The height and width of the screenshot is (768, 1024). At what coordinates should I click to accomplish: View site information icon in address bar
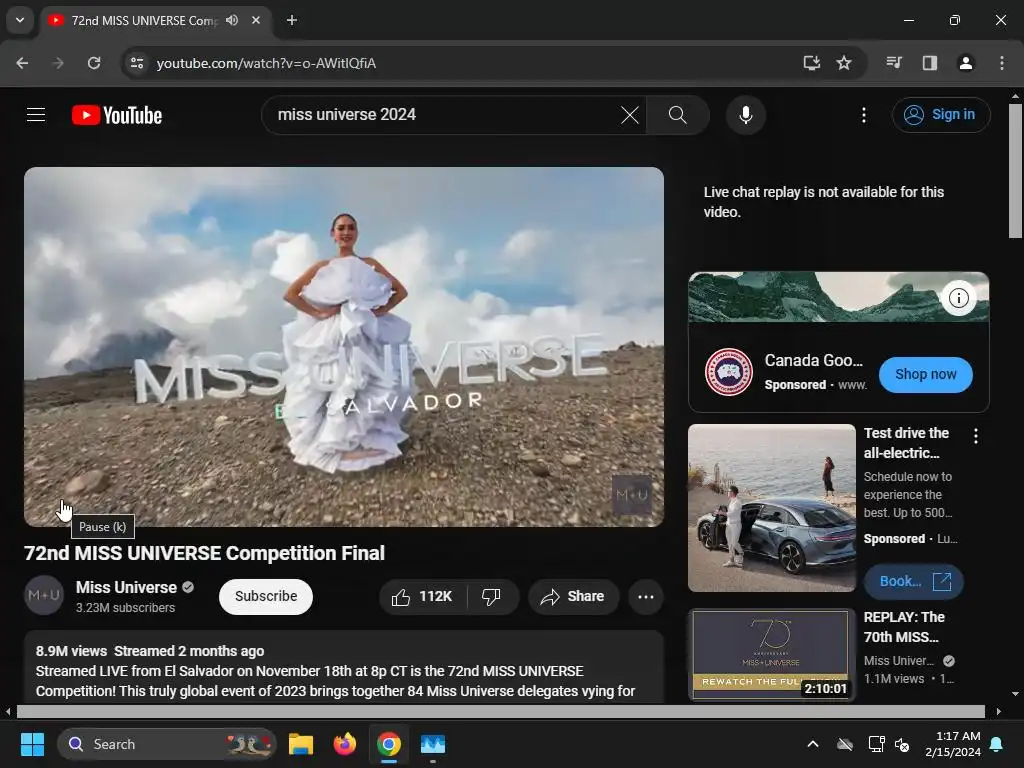tap(136, 63)
